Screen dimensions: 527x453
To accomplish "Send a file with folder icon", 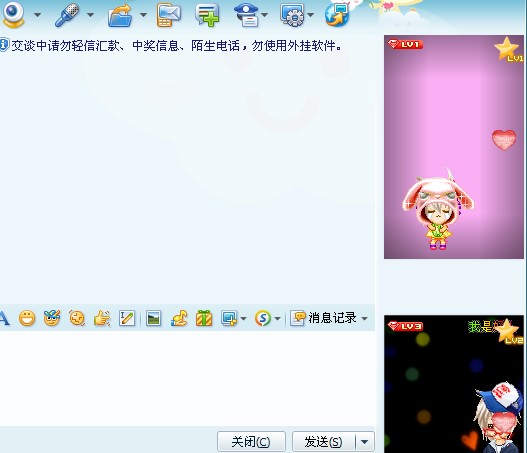I will [x=120, y=15].
